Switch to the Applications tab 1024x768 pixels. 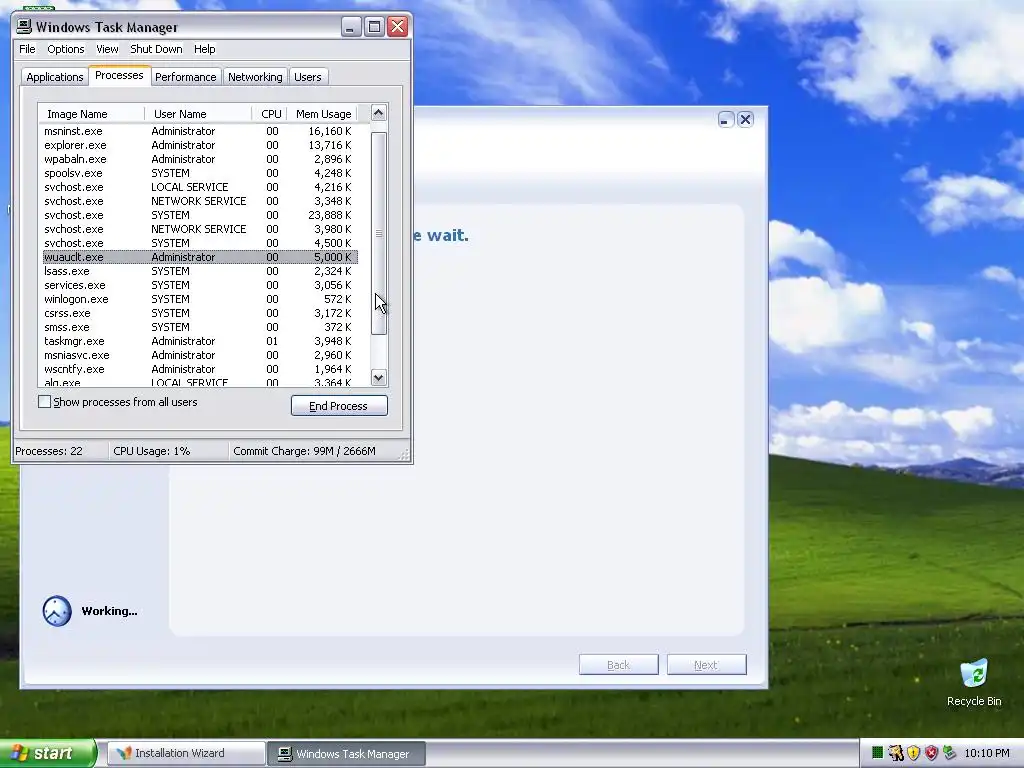(x=55, y=77)
